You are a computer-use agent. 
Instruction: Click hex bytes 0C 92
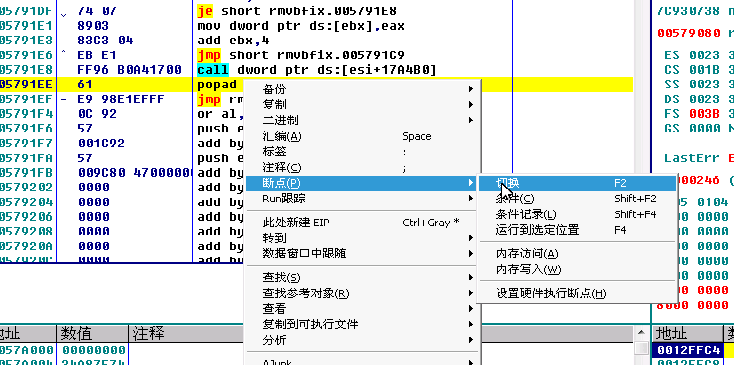click(x=97, y=114)
